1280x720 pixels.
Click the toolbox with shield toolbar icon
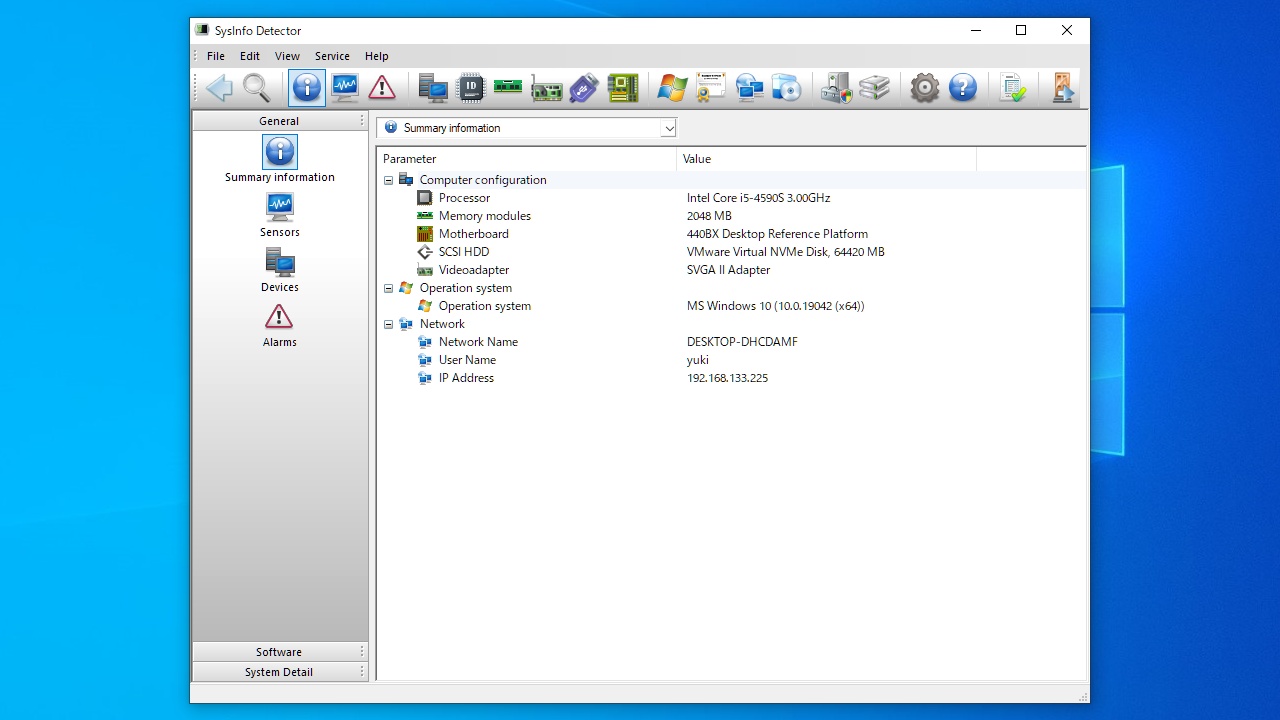click(x=836, y=88)
